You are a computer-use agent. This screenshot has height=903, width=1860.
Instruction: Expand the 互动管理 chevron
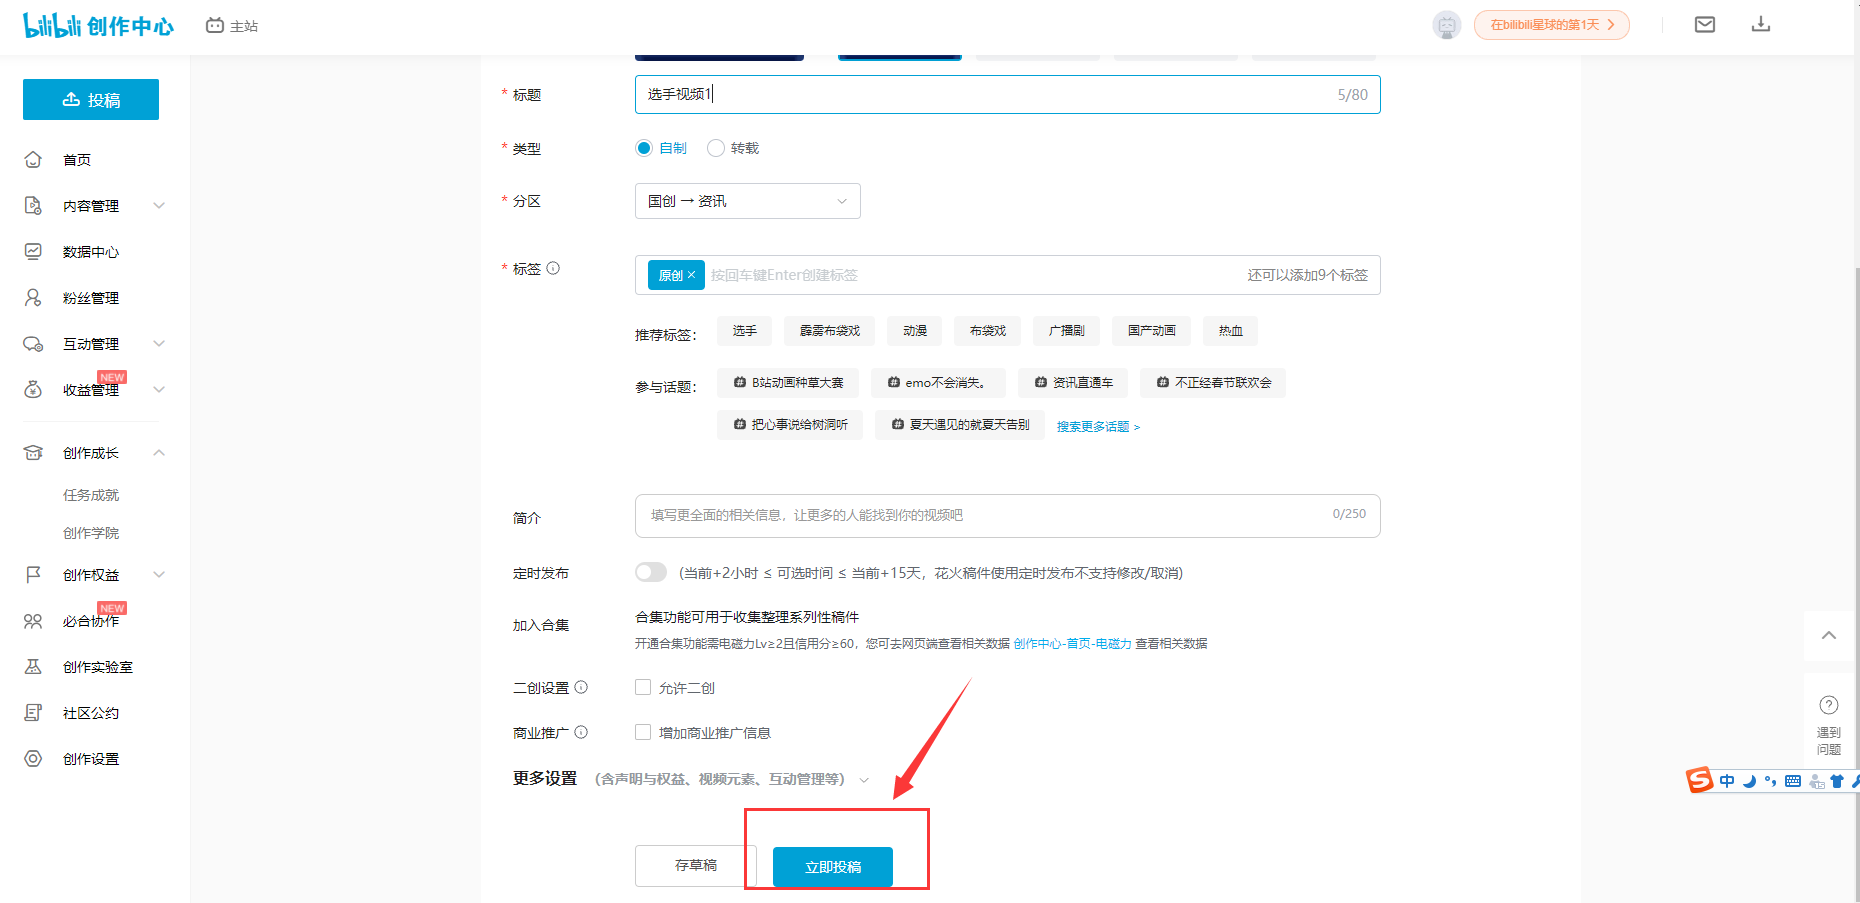click(159, 344)
